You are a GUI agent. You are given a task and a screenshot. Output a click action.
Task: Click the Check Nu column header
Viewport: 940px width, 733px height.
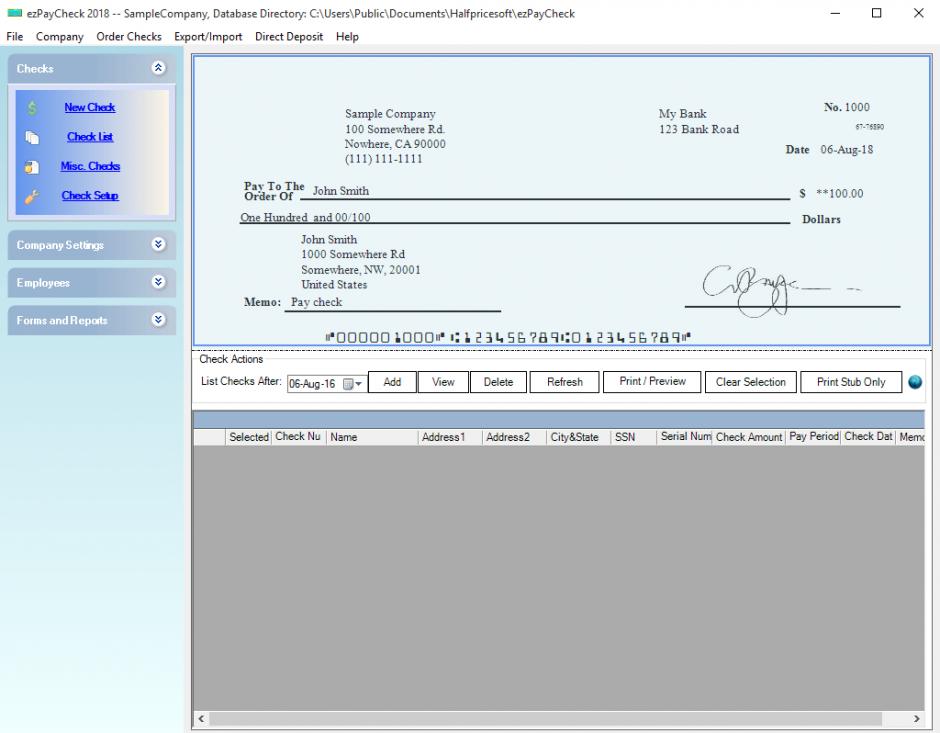pos(298,437)
